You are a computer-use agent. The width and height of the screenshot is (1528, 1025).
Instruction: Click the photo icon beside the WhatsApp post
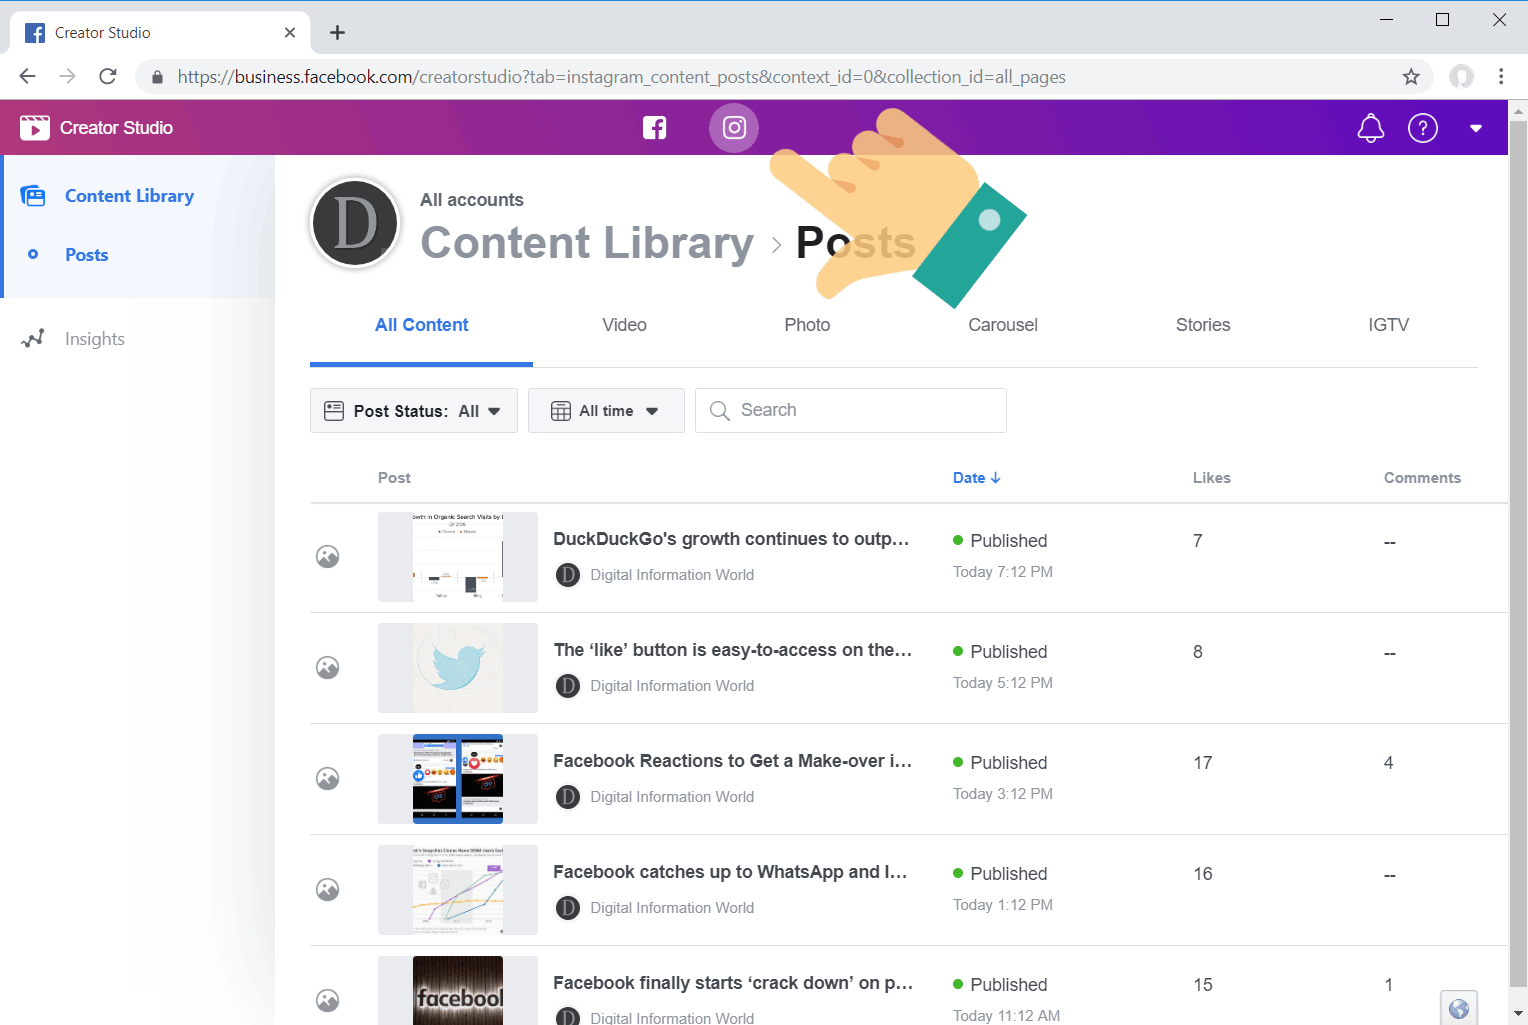pyautogui.click(x=328, y=890)
